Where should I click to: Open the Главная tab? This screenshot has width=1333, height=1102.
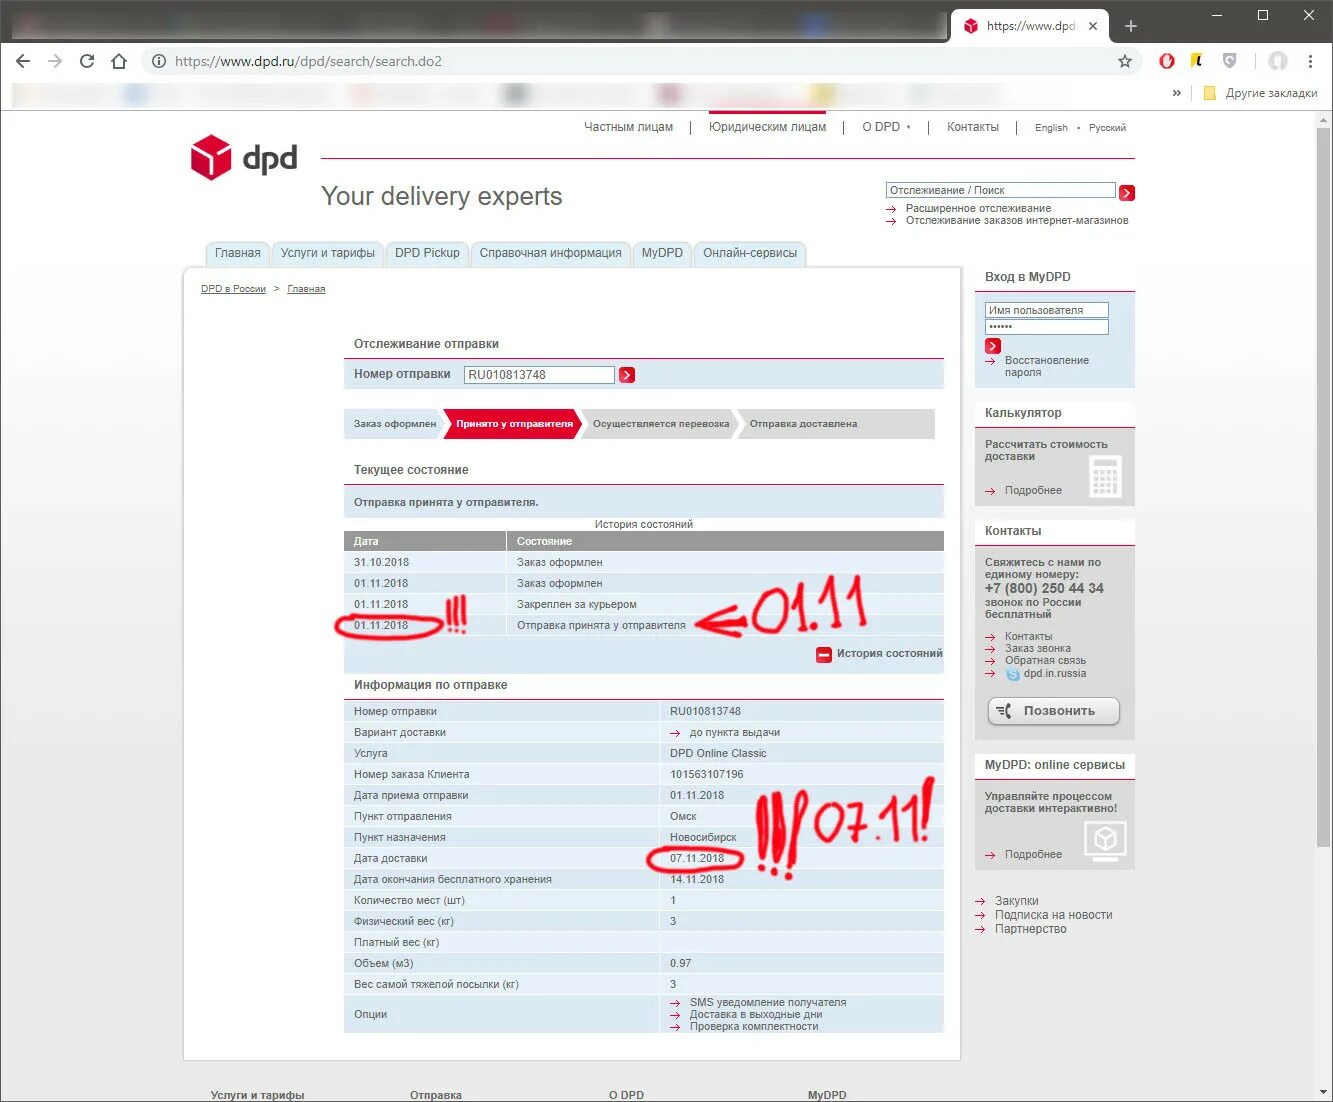click(x=237, y=253)
